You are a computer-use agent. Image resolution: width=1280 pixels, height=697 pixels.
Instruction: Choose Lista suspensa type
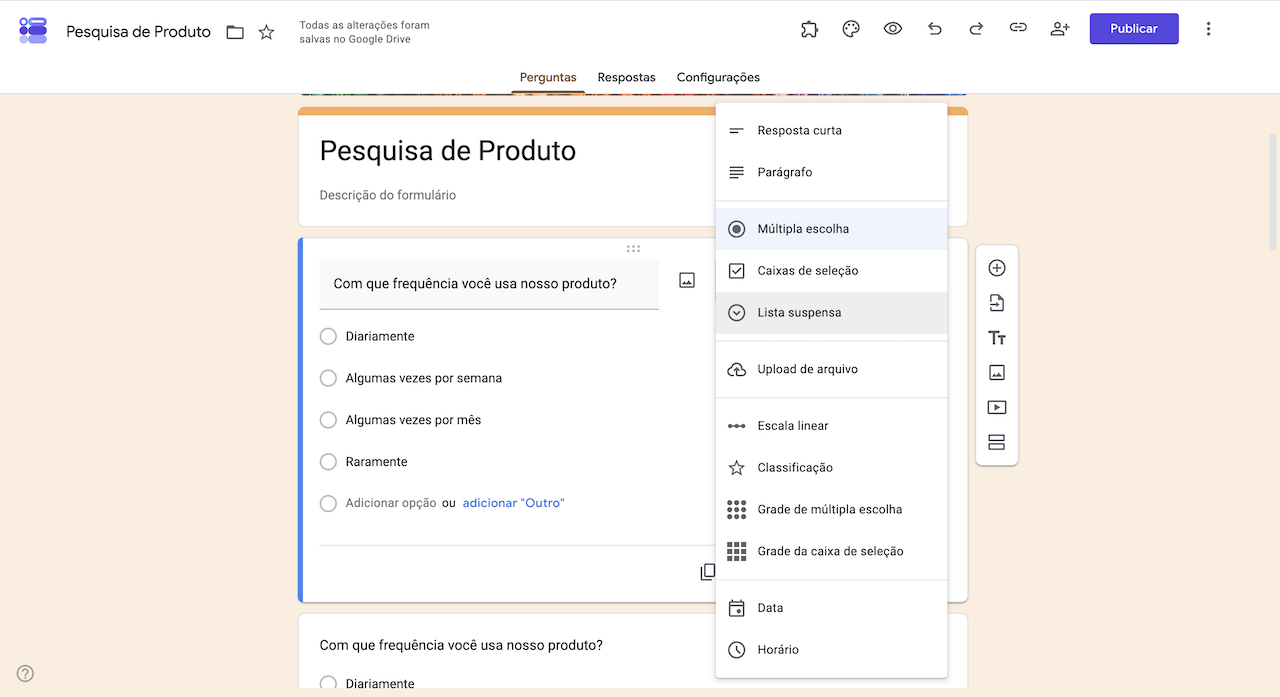831,313
